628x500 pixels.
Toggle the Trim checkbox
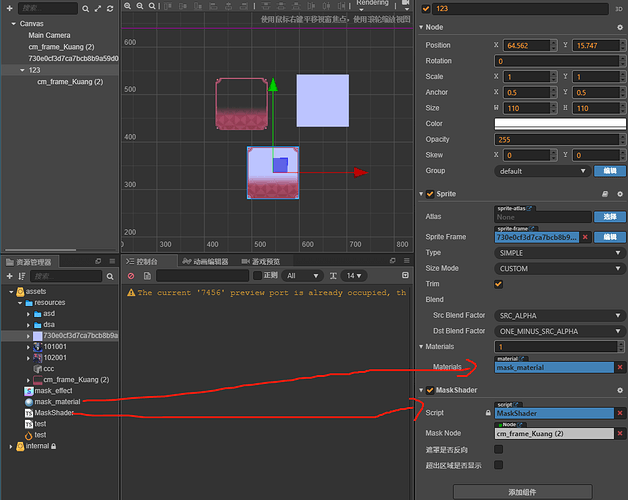point(498,284)
